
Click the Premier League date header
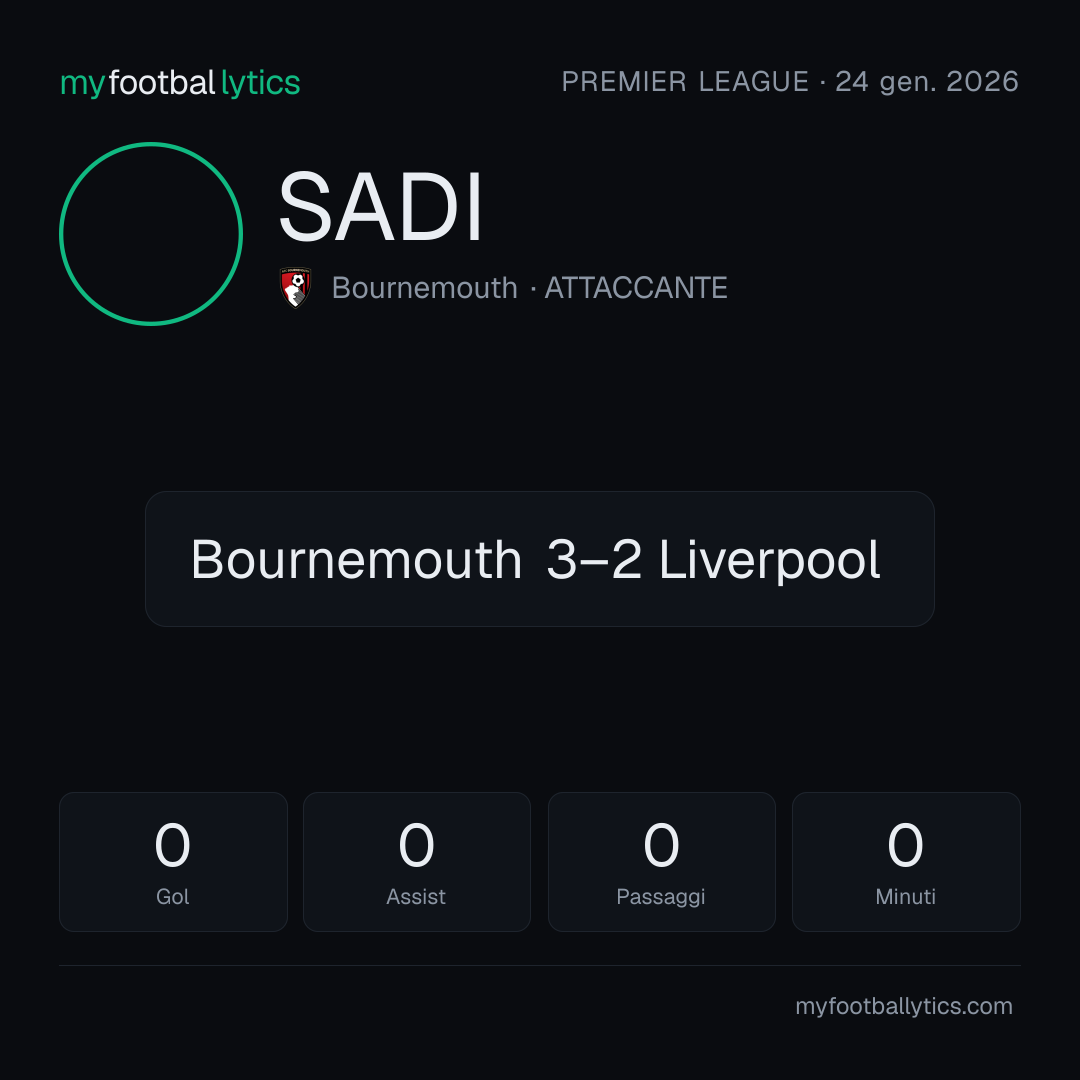[x=790, y=82]
